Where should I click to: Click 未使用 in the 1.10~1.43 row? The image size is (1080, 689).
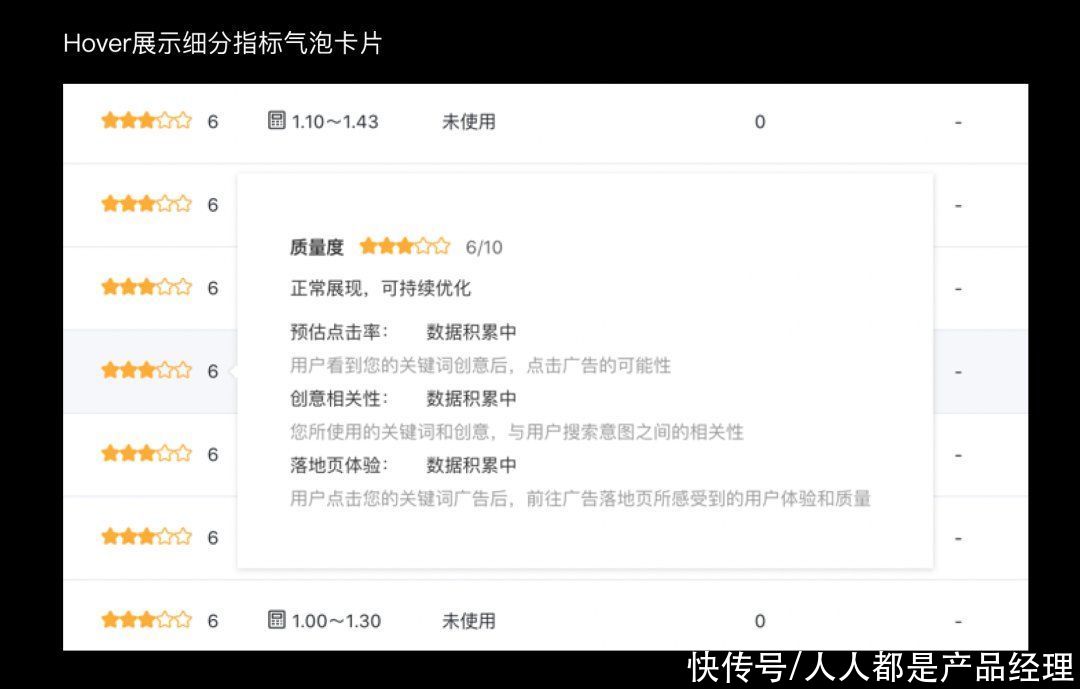tap(468, 122)
